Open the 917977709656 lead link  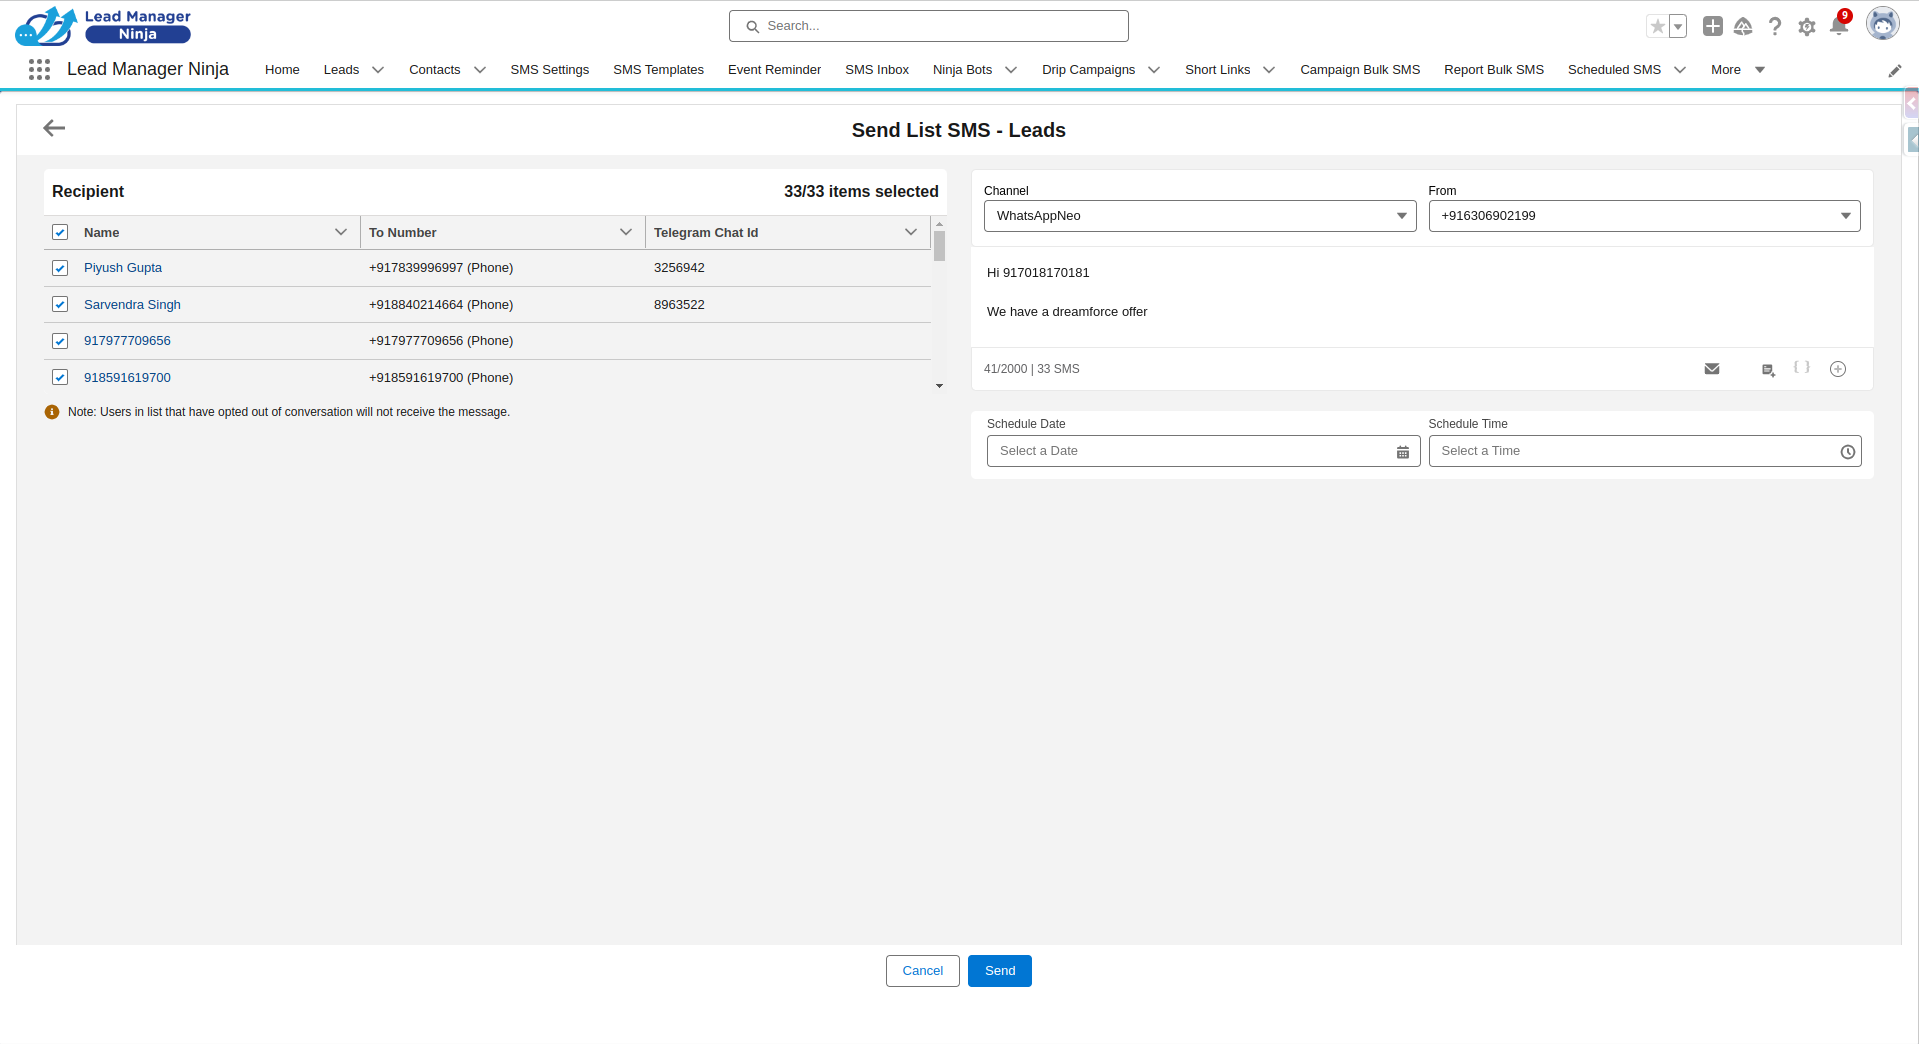coord(127,341)
